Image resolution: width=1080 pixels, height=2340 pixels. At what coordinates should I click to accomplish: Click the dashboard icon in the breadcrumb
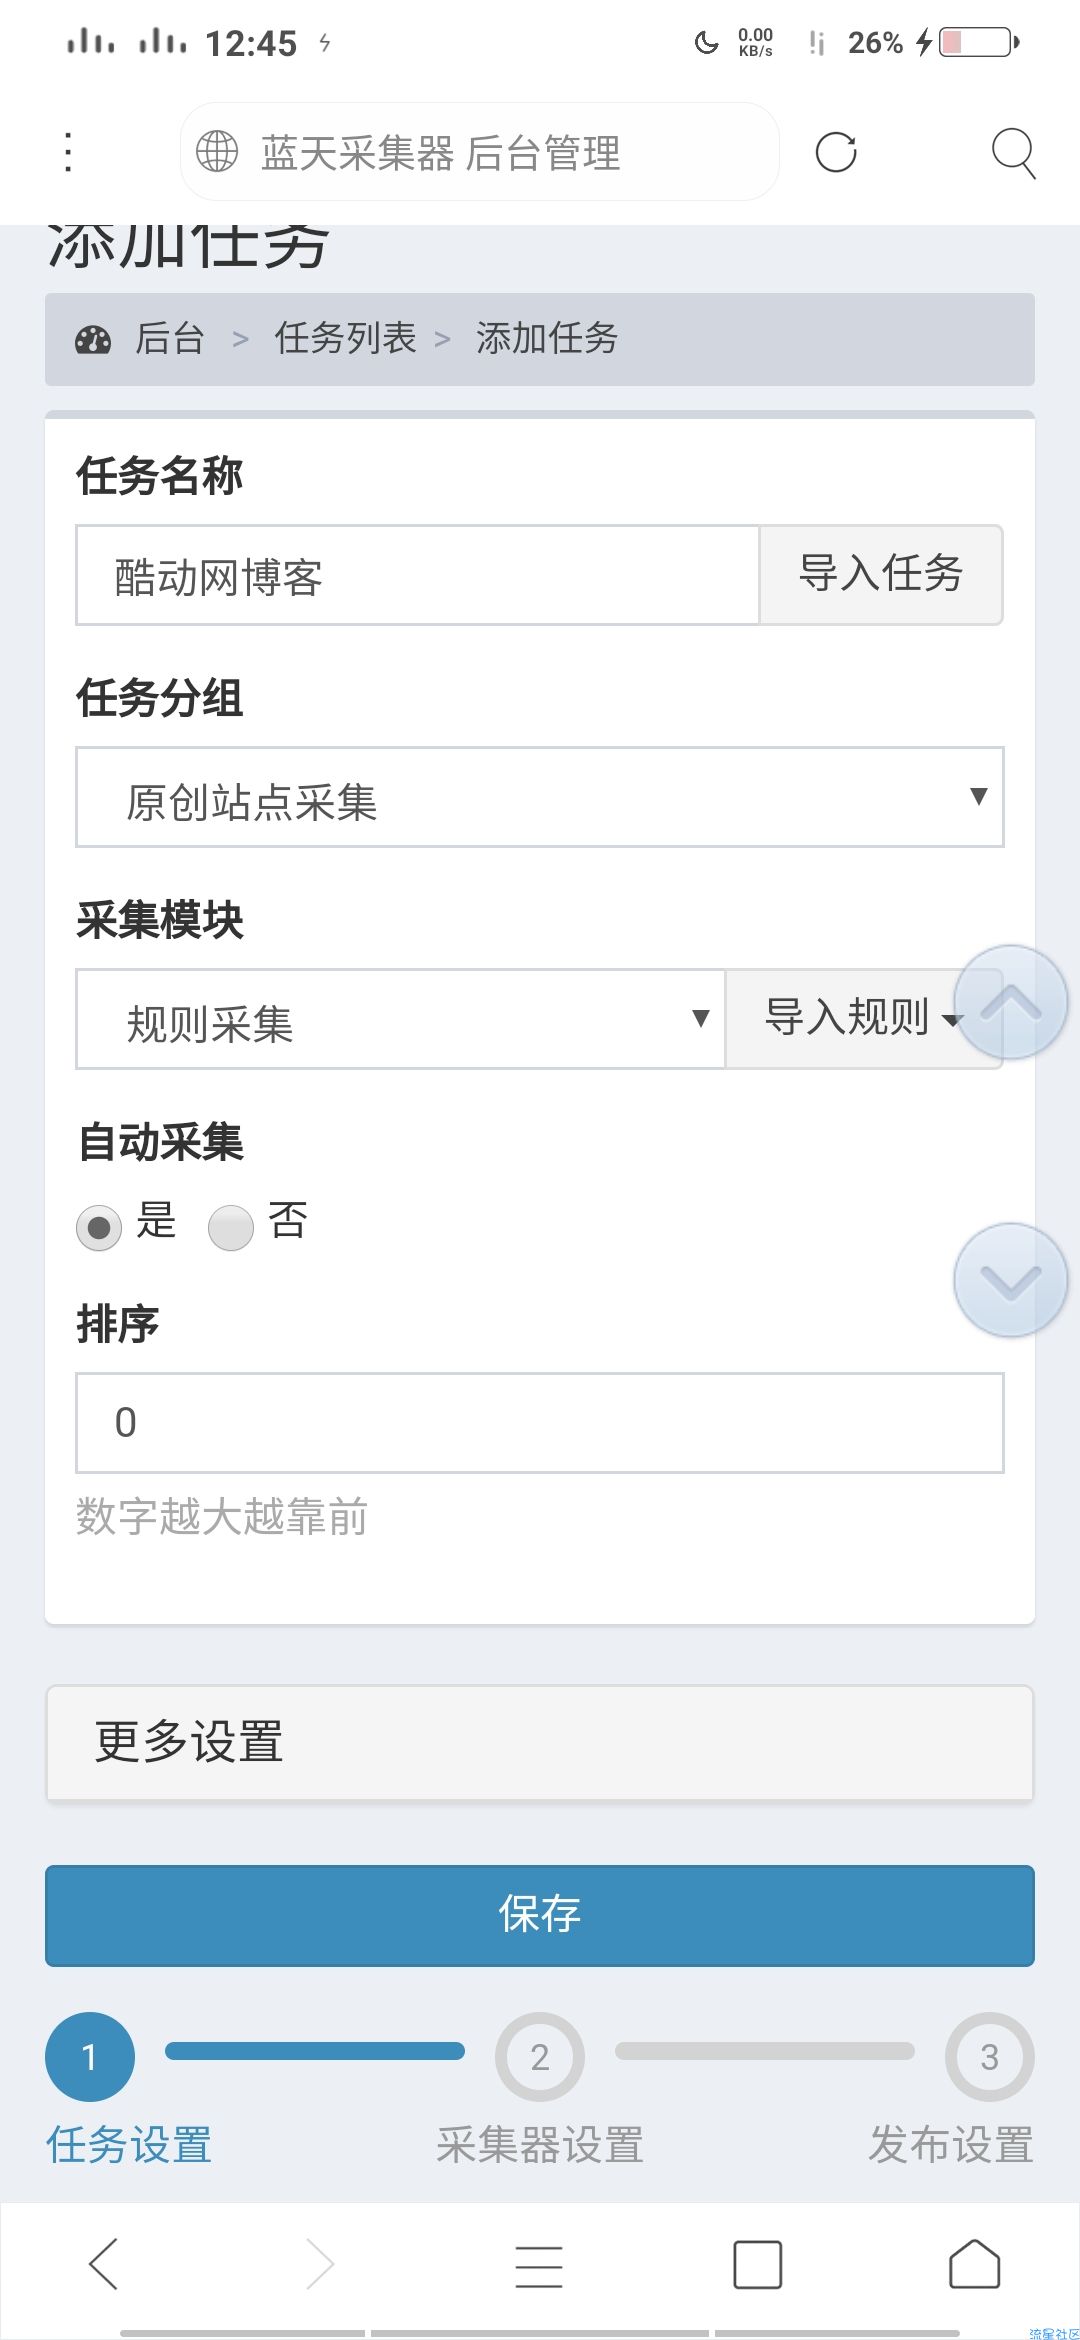93,340
